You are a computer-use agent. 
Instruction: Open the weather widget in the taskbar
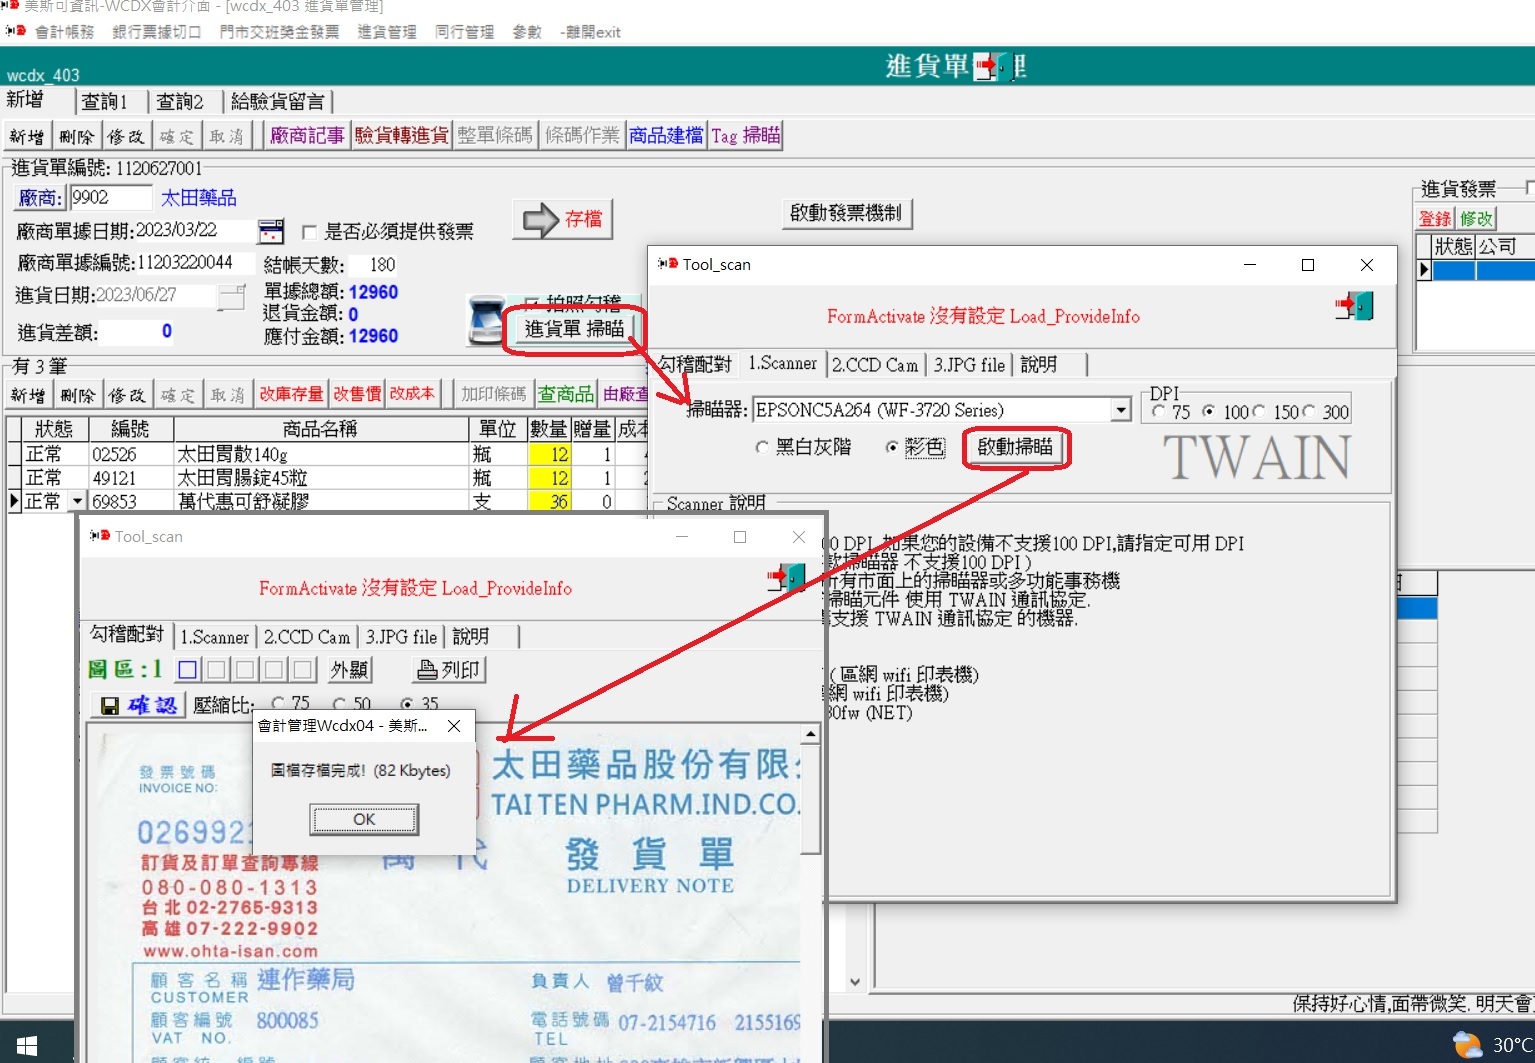(1492, 1045)
